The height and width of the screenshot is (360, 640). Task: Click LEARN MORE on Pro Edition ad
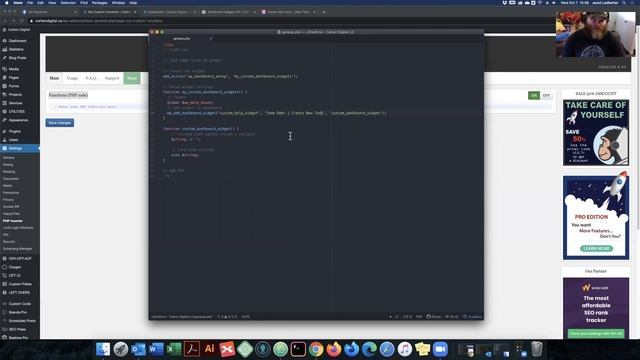[x=596, y=249]
